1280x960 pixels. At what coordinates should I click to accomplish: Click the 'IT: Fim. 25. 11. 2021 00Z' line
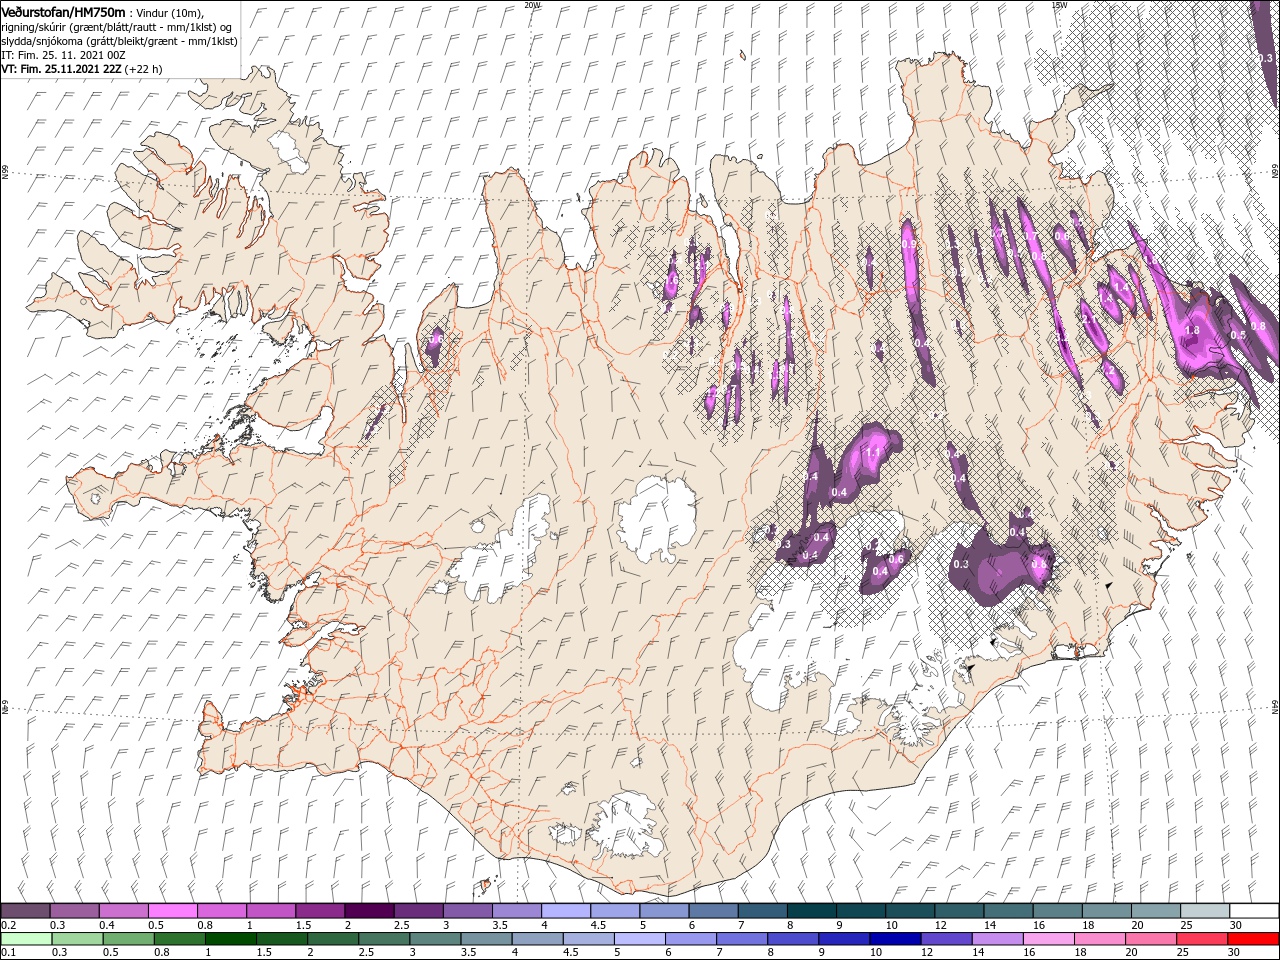(x=64, y=55)
